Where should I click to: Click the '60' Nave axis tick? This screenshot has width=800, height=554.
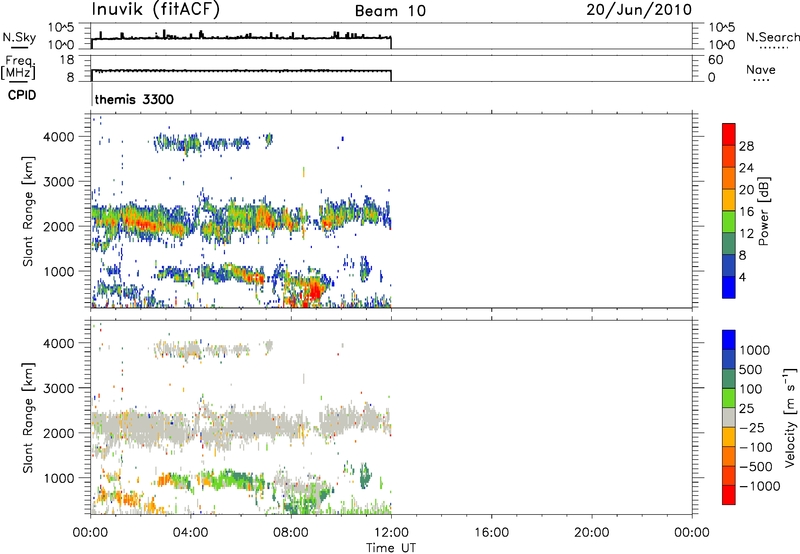(x=716, y=60)
